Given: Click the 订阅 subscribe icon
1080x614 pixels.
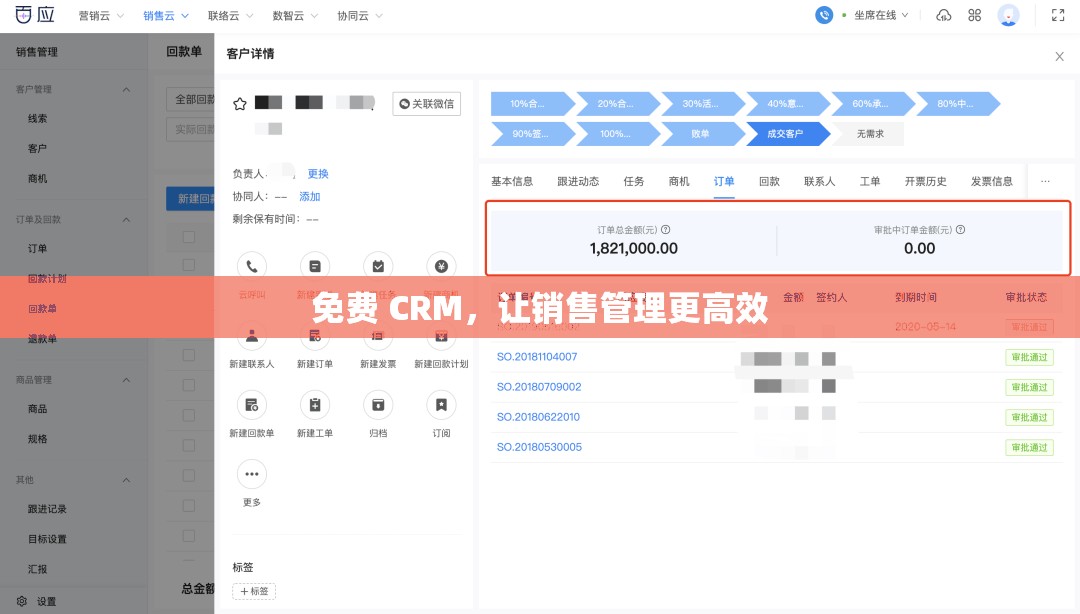Looking at the screenshot, I should (x=441, y=404).
